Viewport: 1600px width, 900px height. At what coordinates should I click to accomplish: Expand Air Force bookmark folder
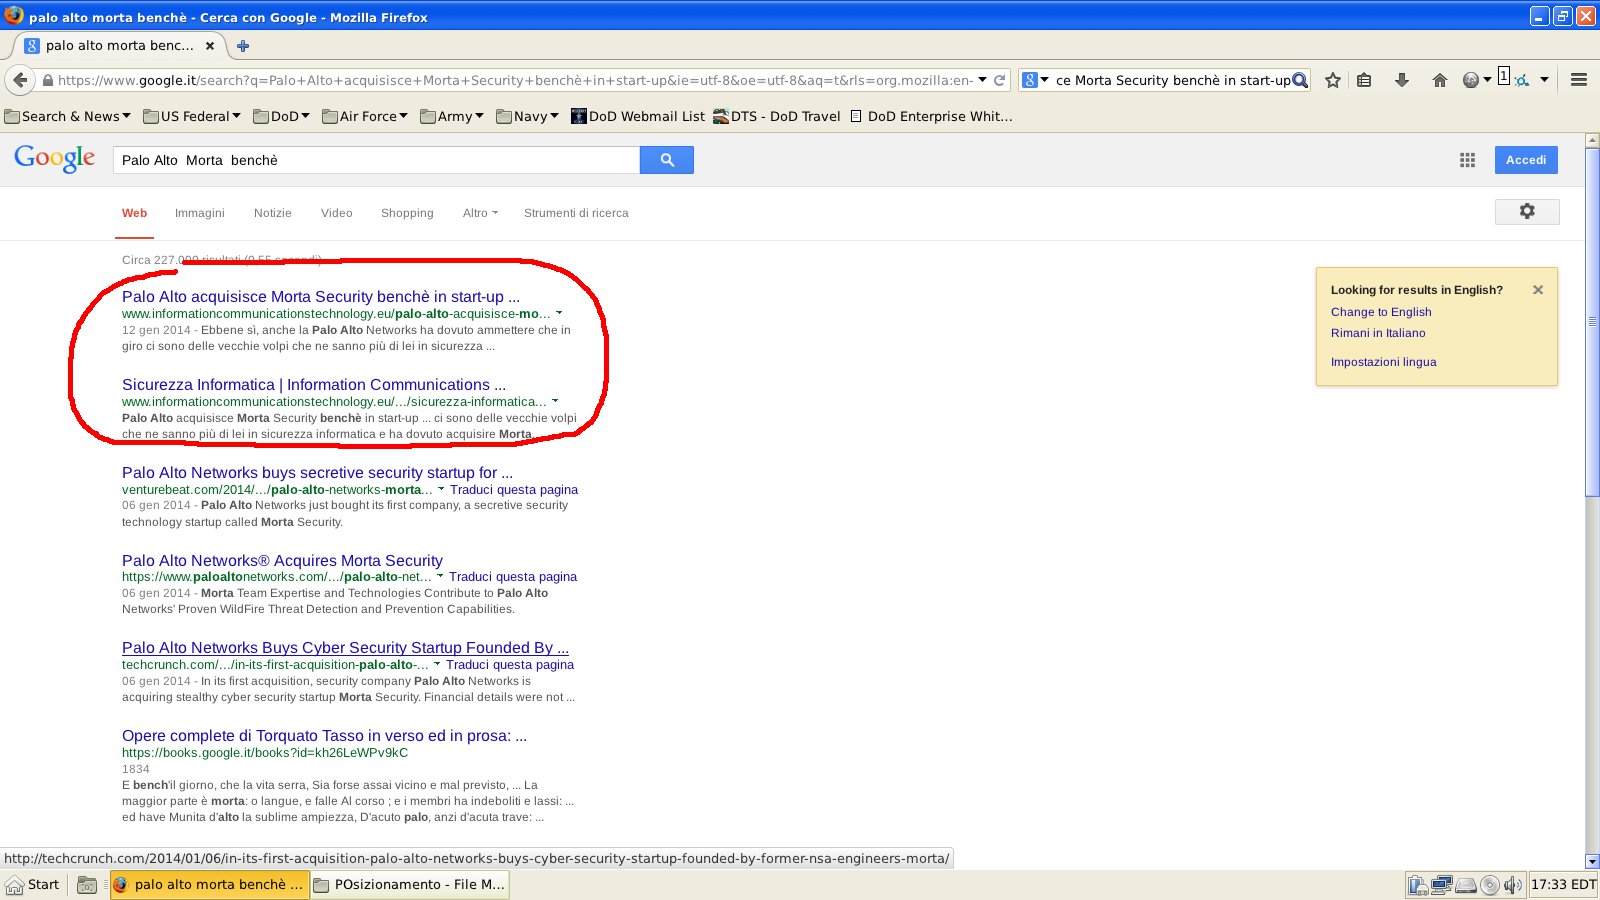[x=365, y=116]
